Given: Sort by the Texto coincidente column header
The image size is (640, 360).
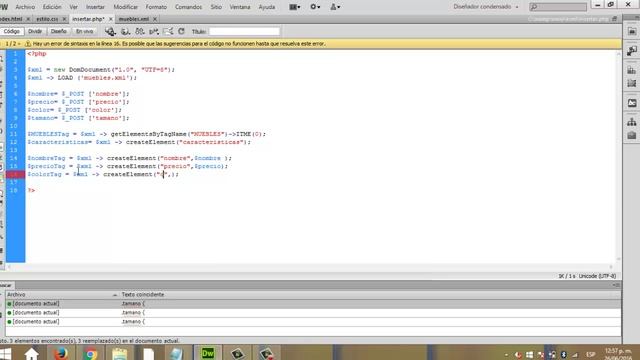Looking at the screenshot, I should 143,295.
